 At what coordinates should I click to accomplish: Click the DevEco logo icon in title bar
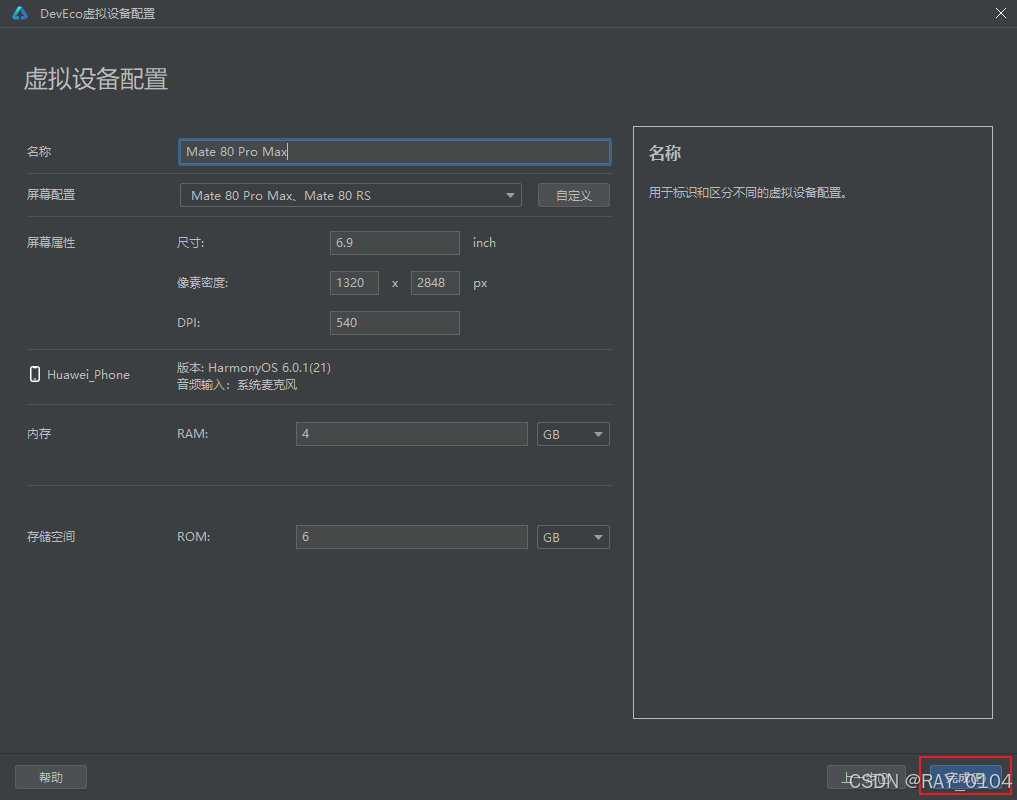[20, 13]
